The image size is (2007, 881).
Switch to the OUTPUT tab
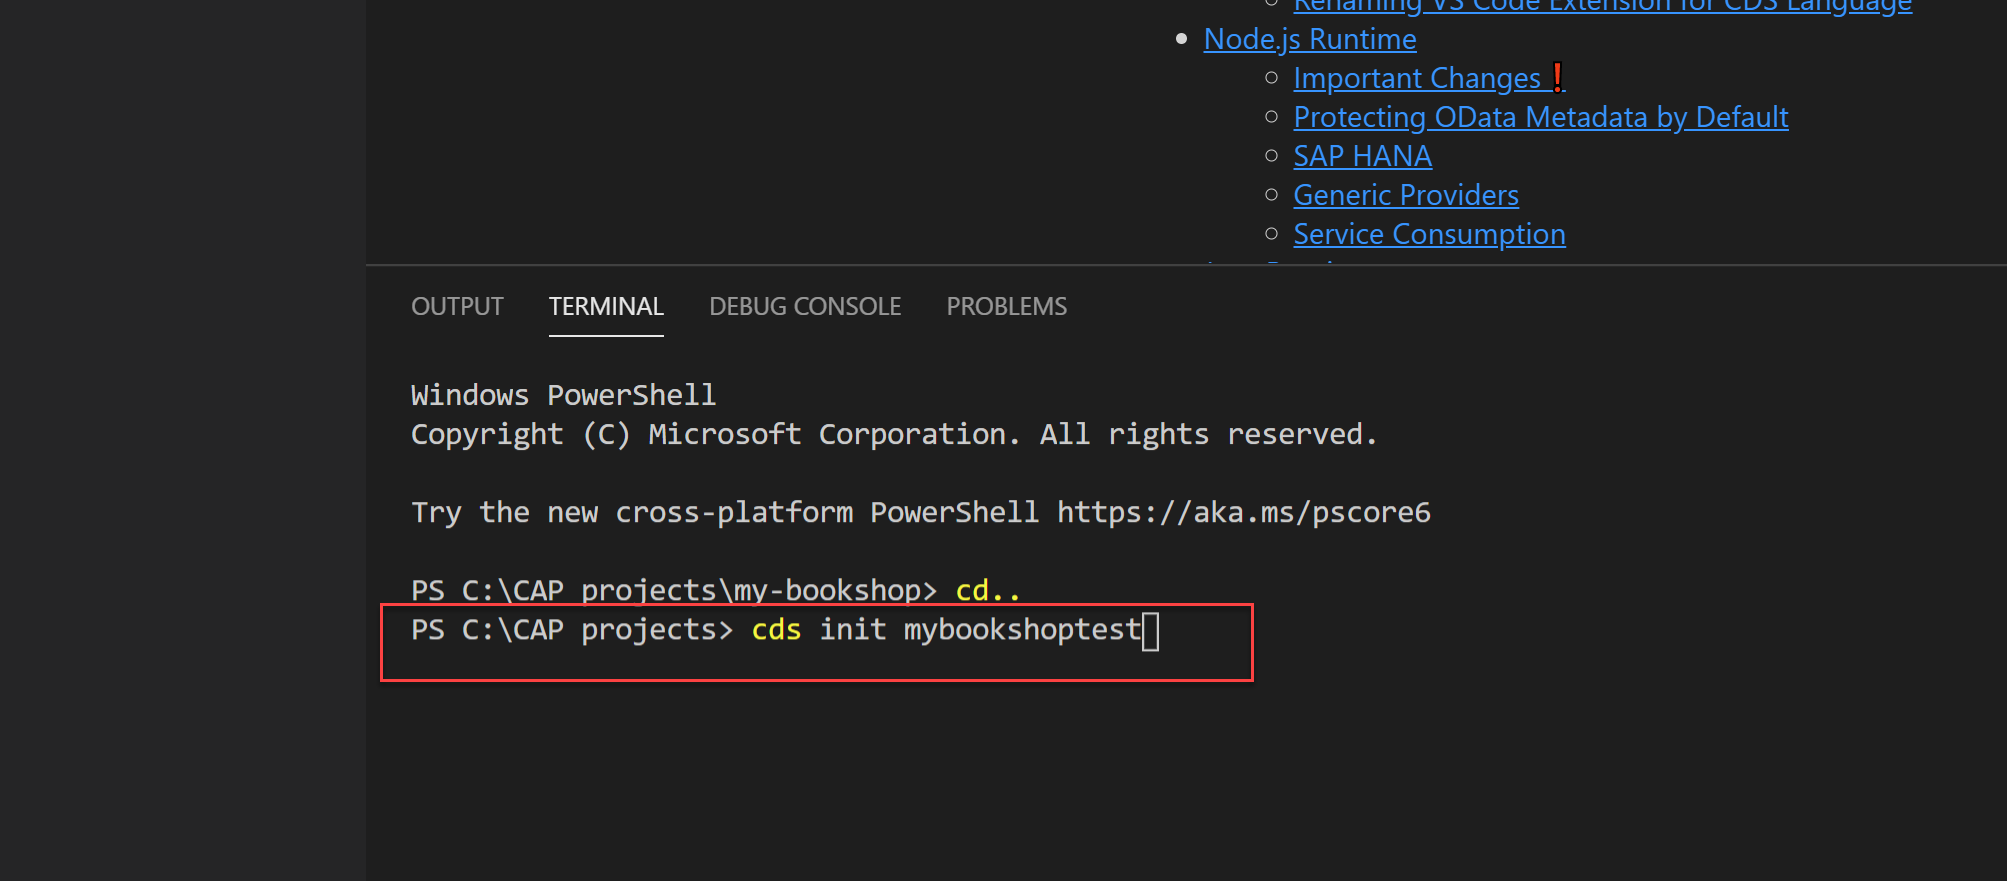(457, 306)
